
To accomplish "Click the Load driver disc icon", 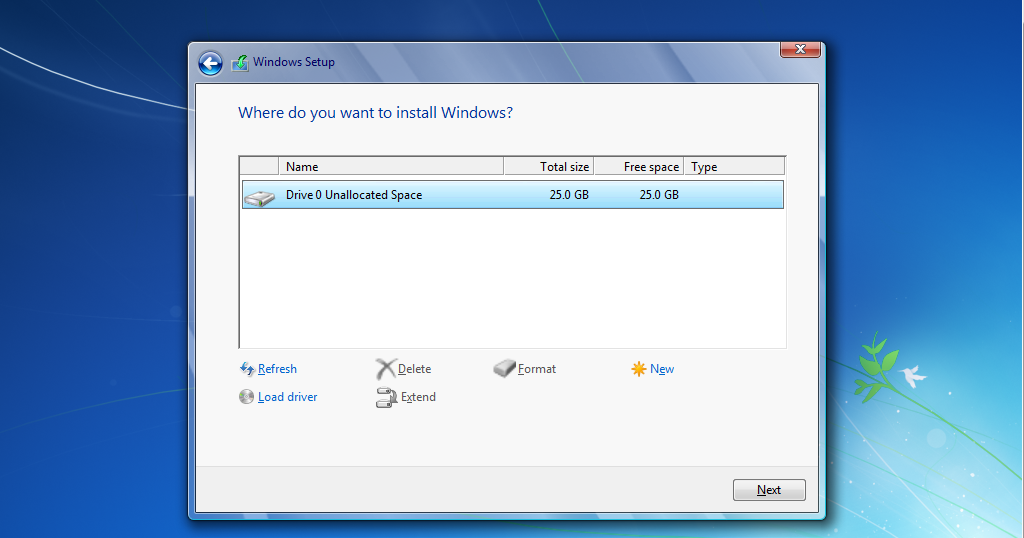I will point(246,397).
